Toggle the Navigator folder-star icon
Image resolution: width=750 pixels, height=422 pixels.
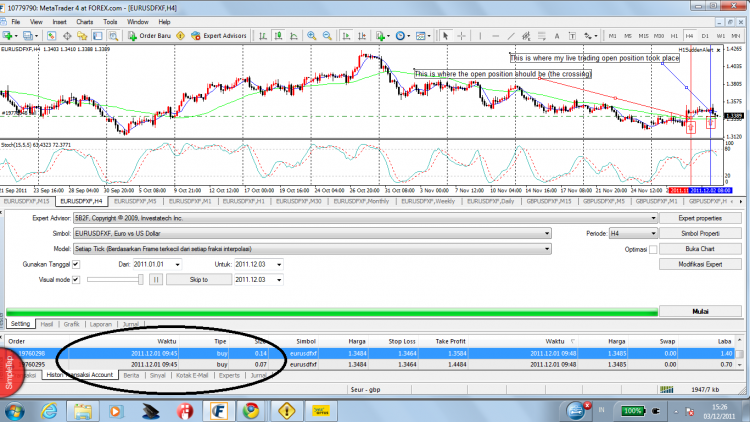[82, 36]
